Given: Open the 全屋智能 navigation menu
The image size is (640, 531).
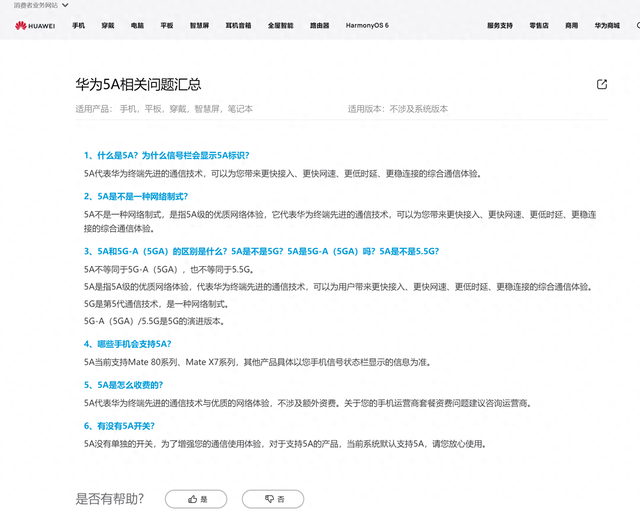Looking at the screenshot, I should (280, 25).
